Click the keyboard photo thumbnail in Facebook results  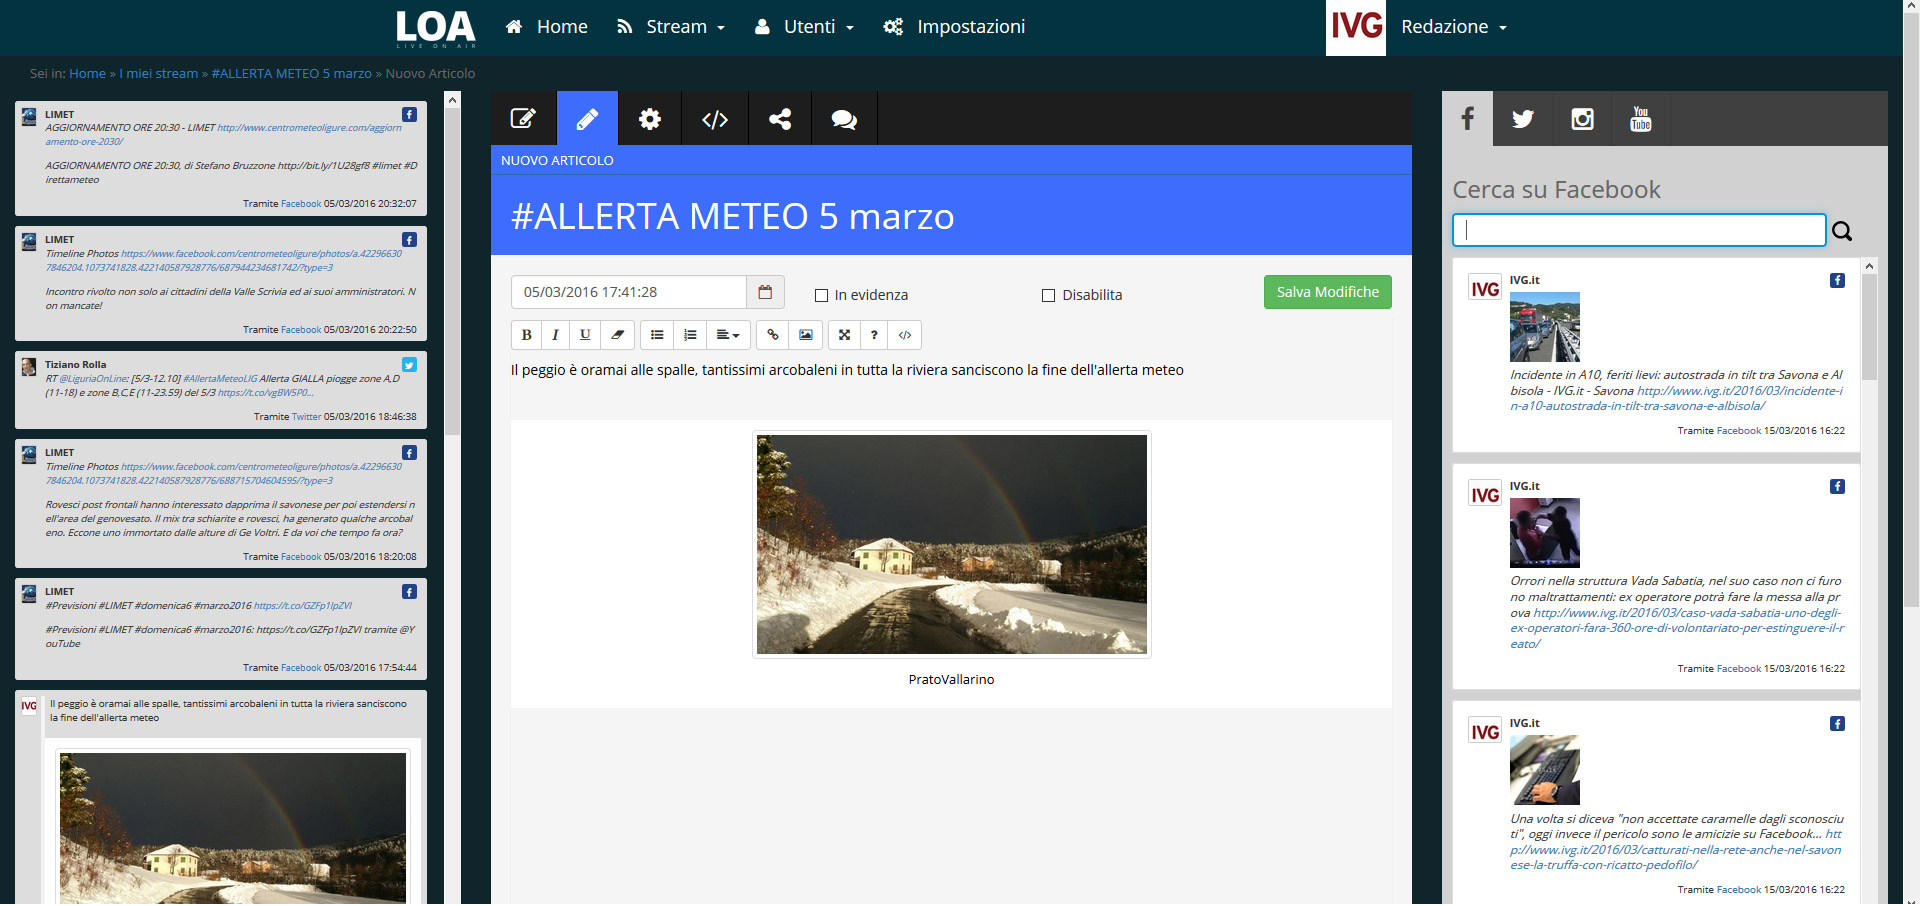(x=1544, y=770)
